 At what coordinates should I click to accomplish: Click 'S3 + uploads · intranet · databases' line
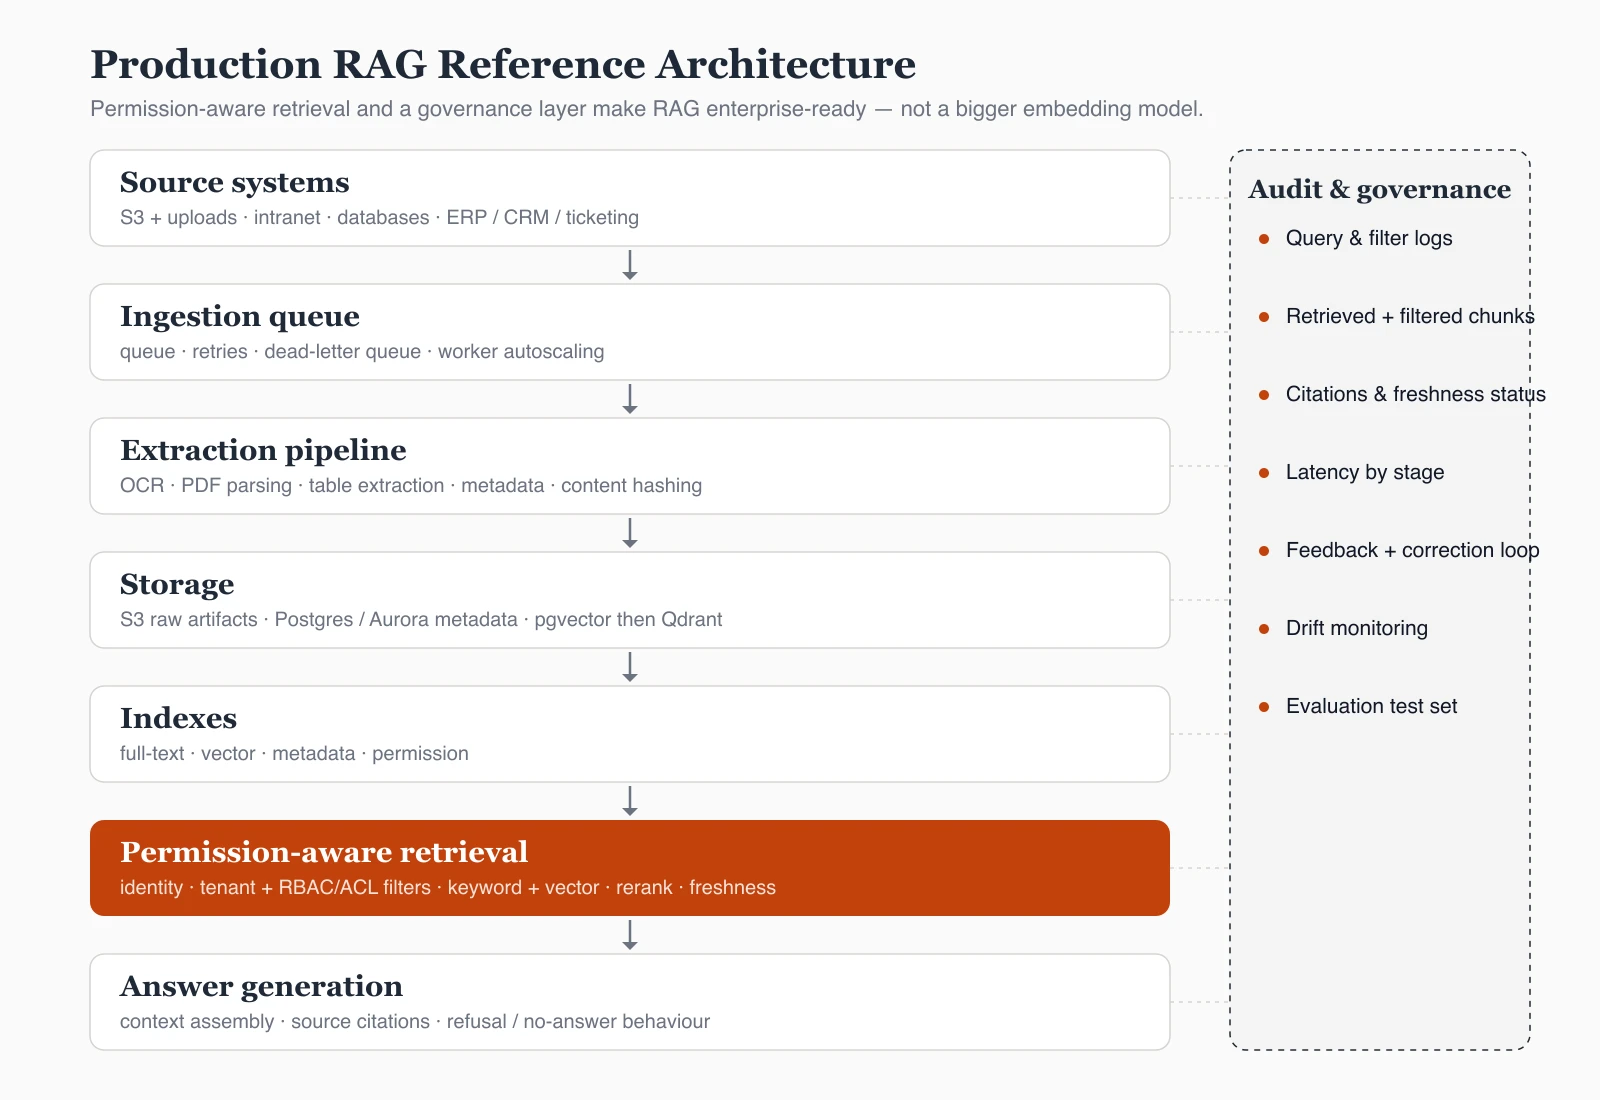(x=379, y=218)
